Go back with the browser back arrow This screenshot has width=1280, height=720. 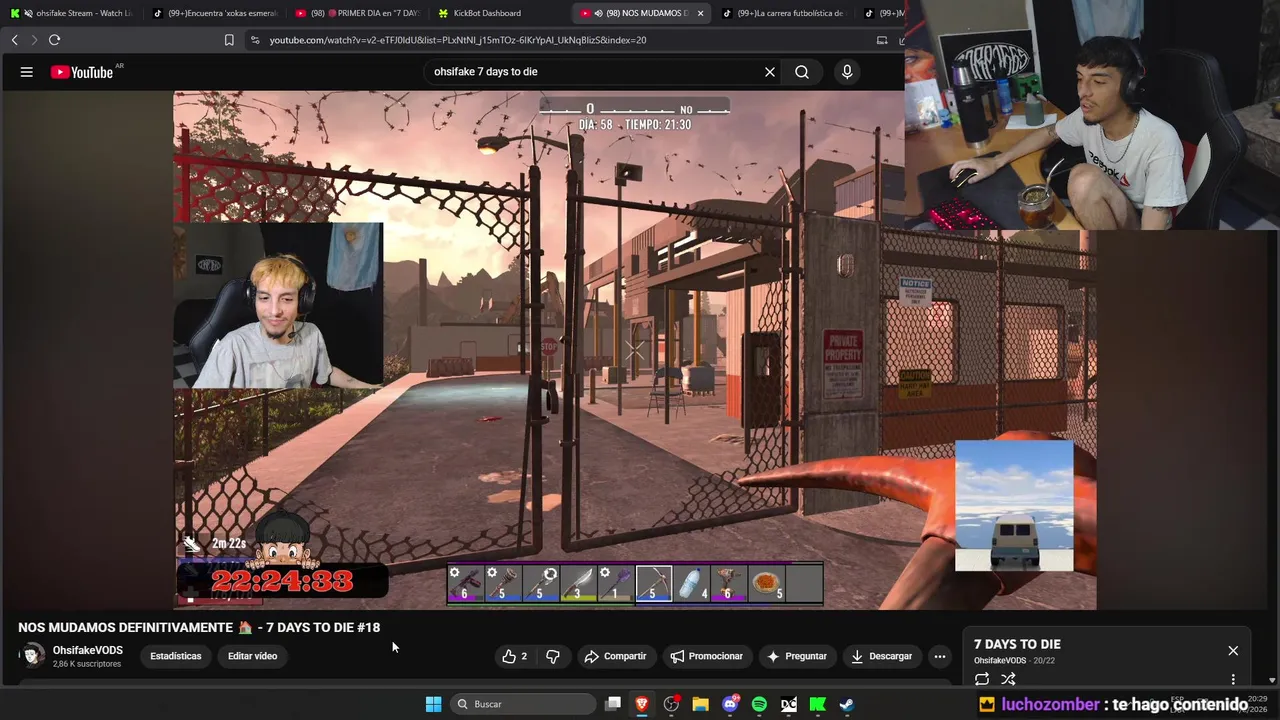tap(15, 40)
